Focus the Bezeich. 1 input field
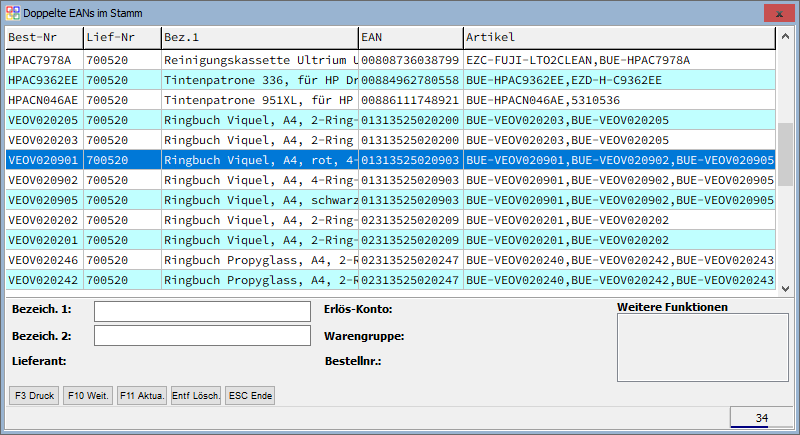Image resolution: width=800 pixels, height=435 pixels. click(202, 311)
